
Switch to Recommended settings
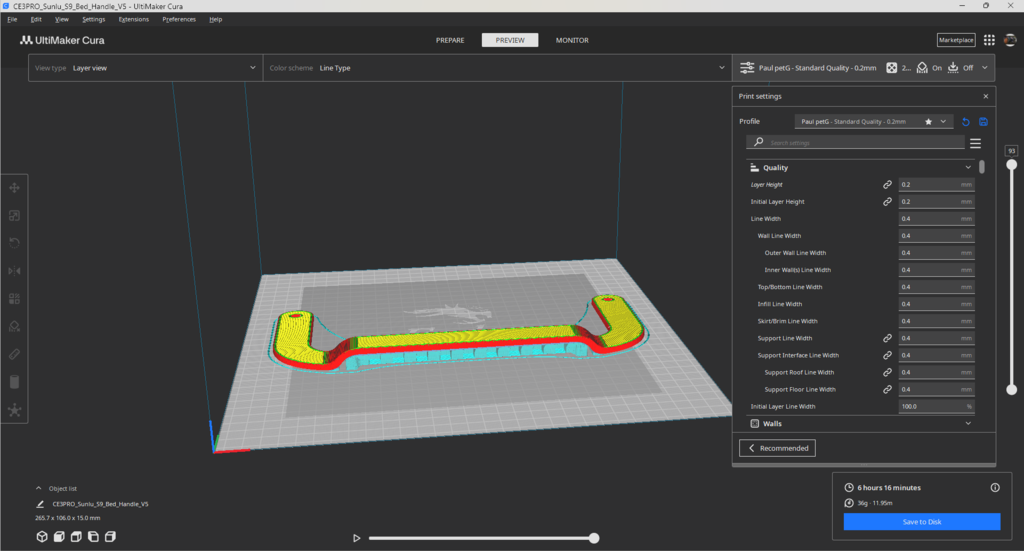pos(777,448)
